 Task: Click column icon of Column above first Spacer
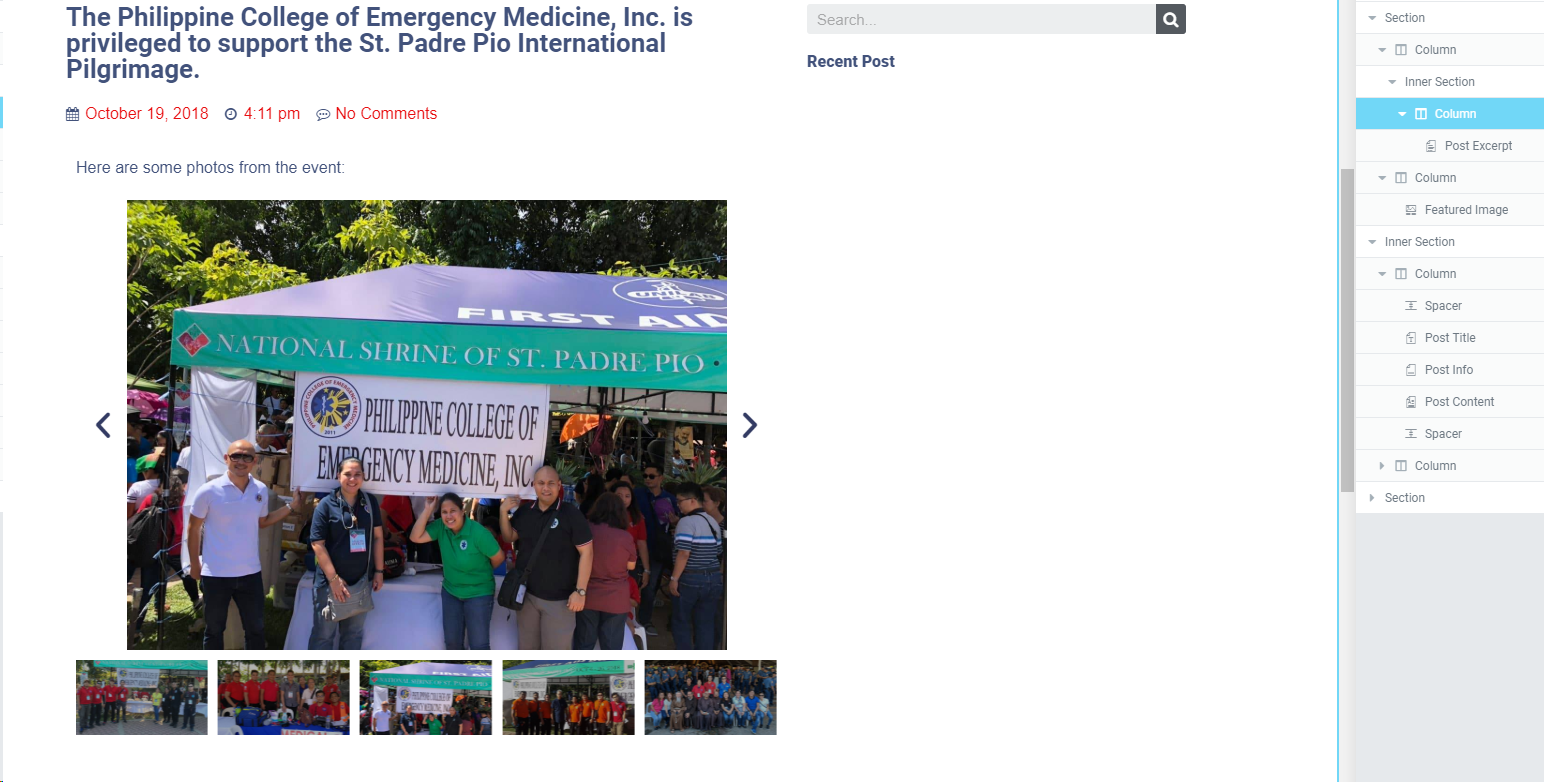(1401, 274)
